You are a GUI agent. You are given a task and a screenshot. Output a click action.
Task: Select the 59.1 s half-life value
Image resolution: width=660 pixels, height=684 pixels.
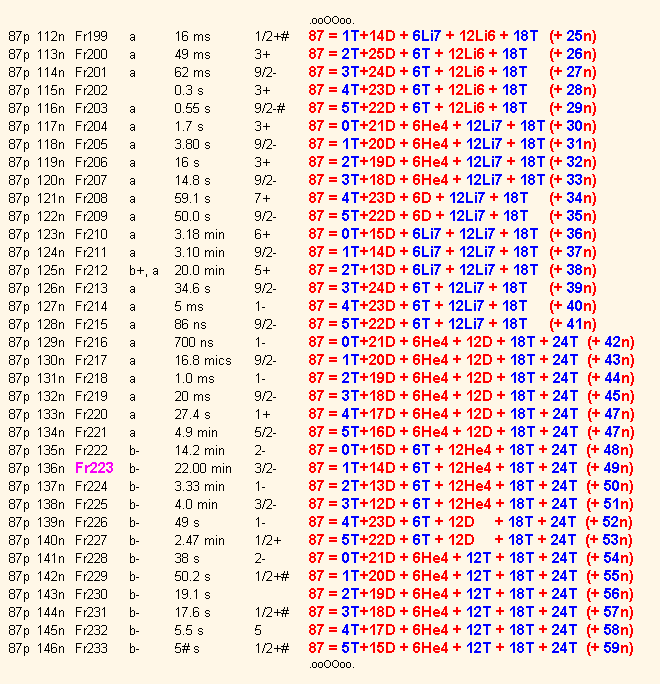click(x=194, y=198)
